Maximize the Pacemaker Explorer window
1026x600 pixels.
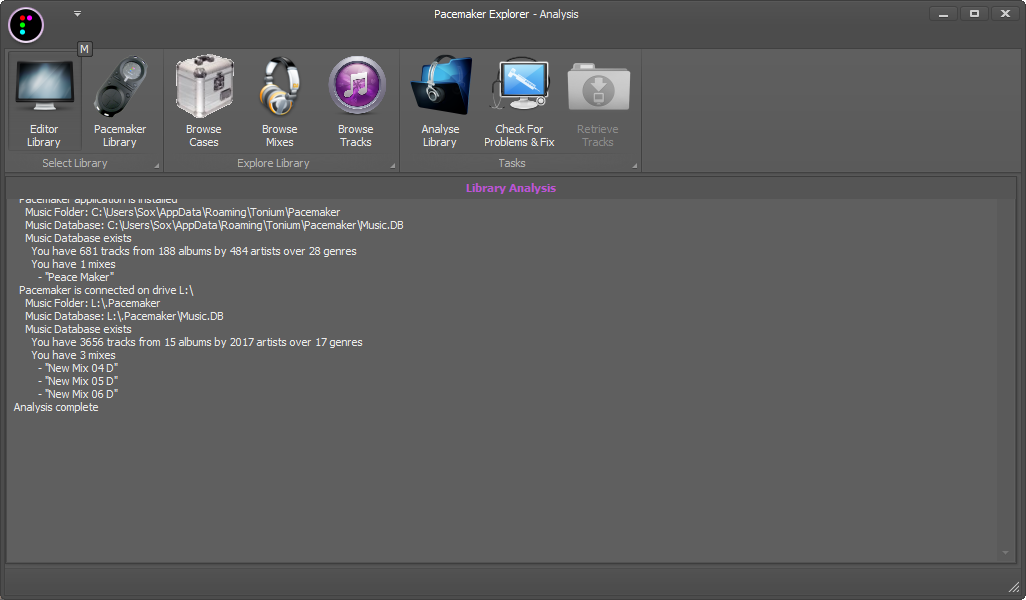[974, 14]
